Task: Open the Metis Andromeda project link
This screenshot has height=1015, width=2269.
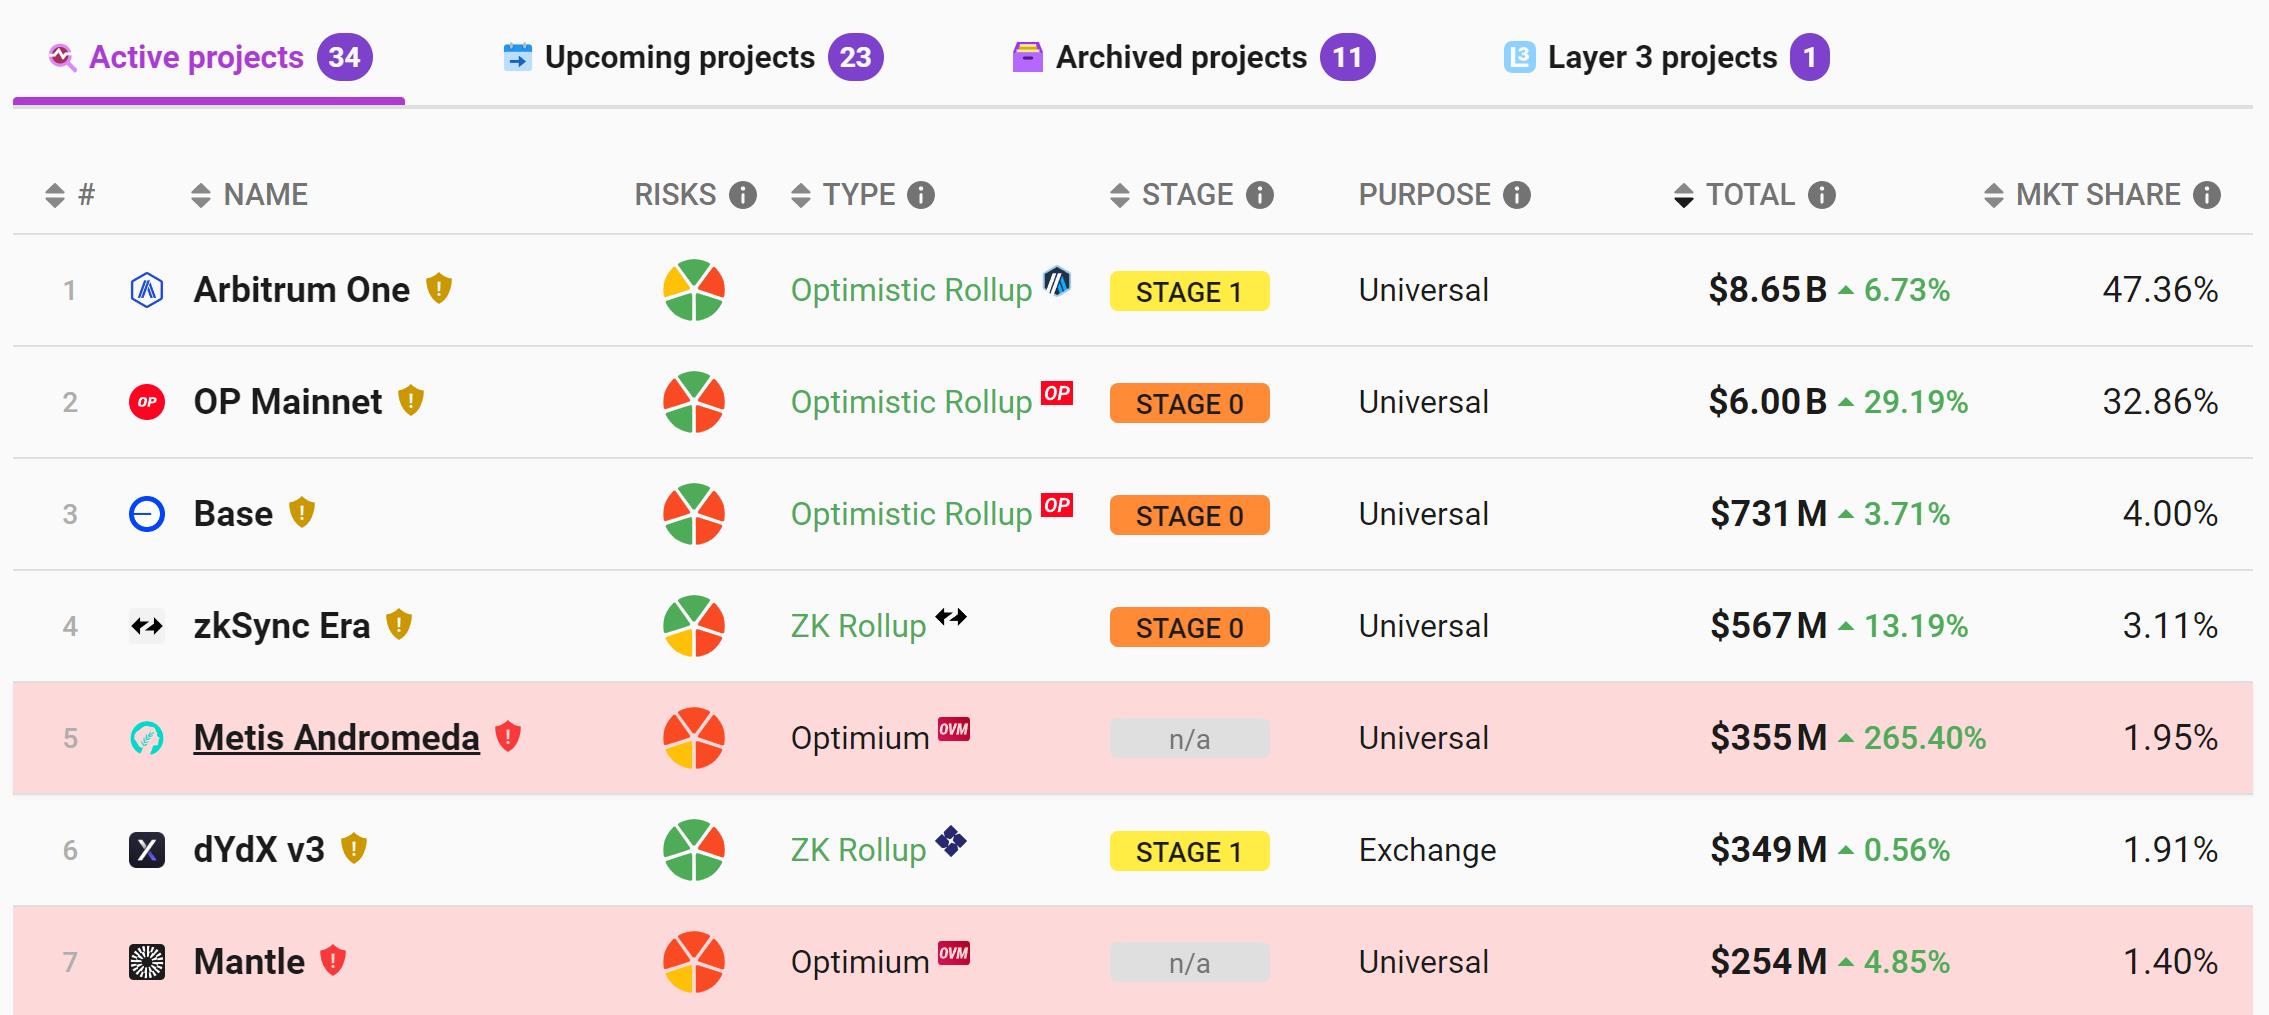Action: point(336,738)
